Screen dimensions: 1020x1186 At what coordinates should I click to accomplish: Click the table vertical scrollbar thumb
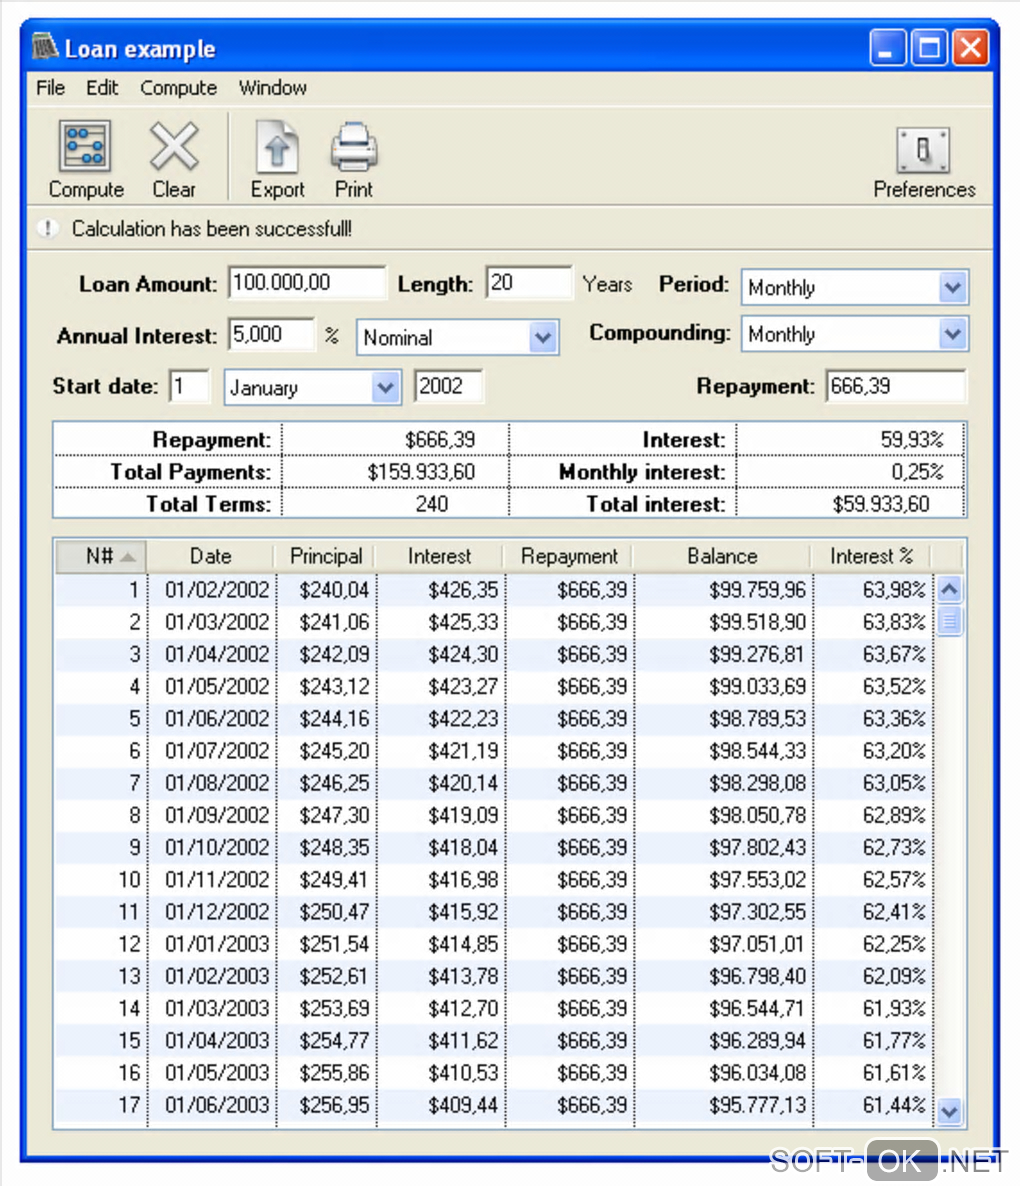pos(950,621)
